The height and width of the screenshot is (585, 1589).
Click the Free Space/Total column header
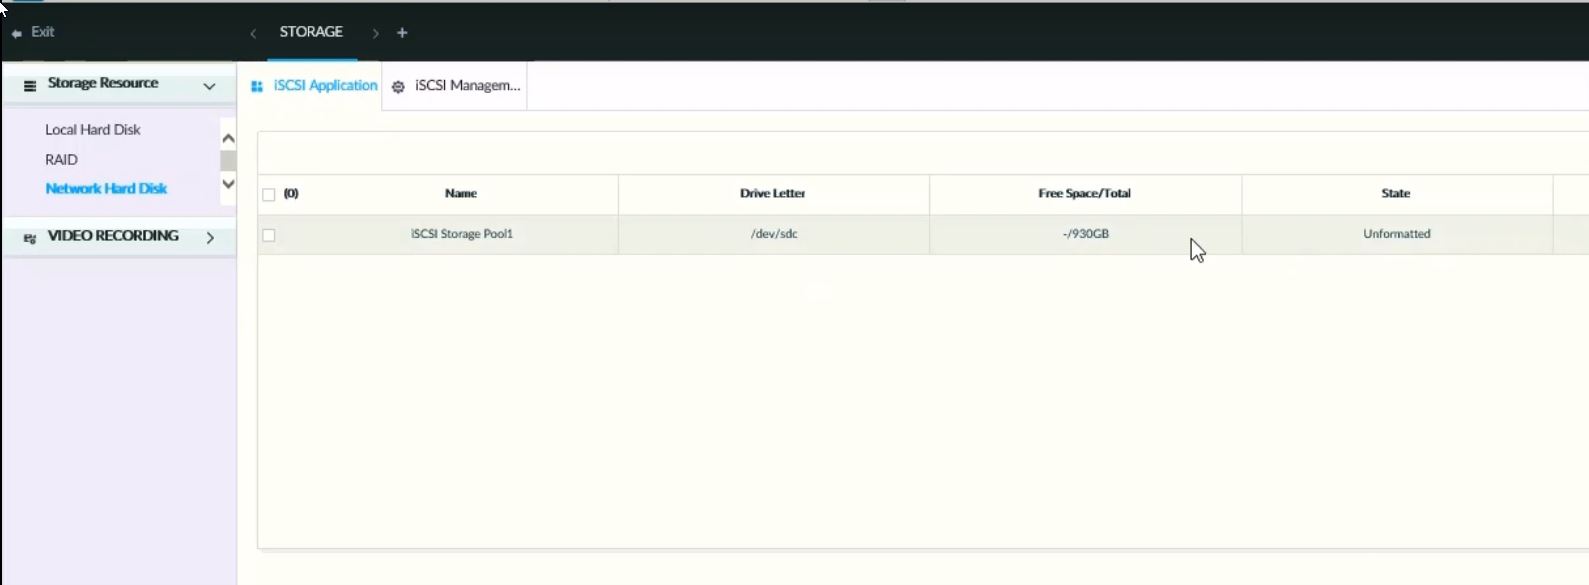click(x=1085, y=193)
